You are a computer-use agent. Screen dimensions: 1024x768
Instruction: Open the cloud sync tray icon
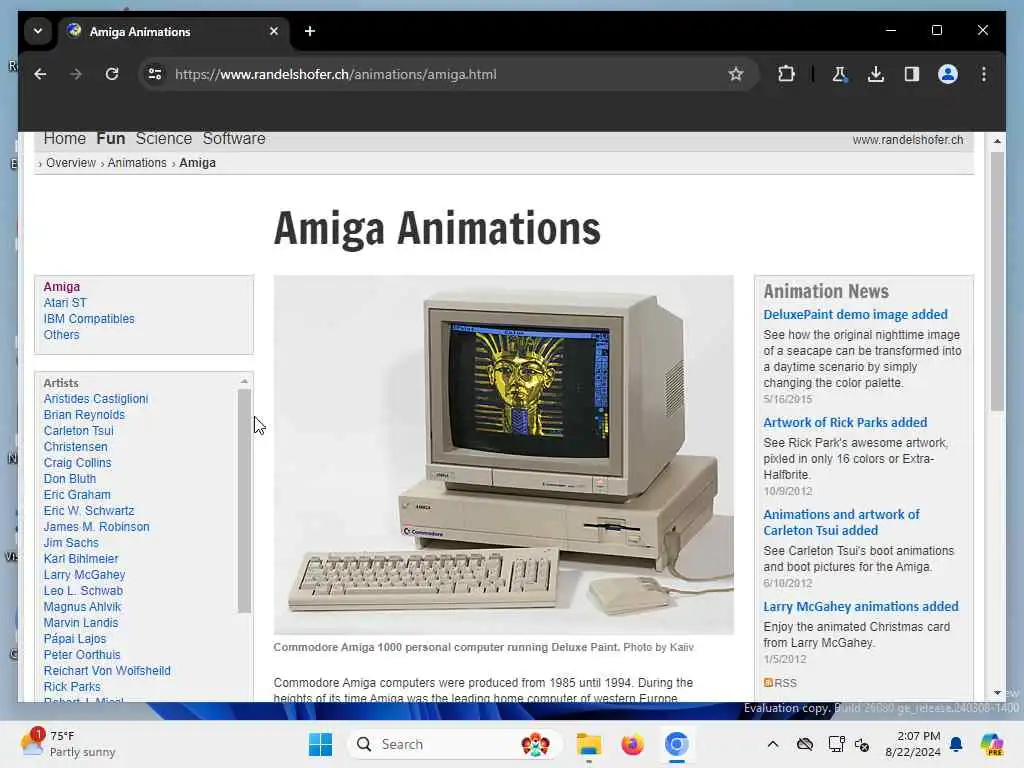point(805,744)
